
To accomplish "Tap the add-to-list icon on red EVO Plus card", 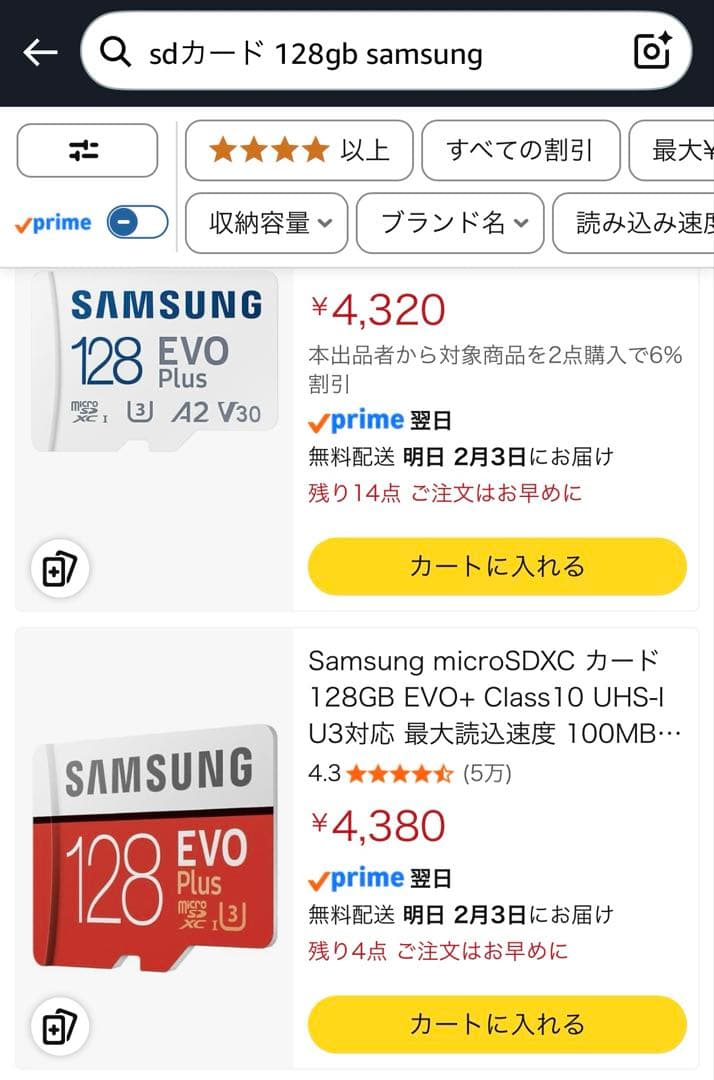I will pos(58,1026).
